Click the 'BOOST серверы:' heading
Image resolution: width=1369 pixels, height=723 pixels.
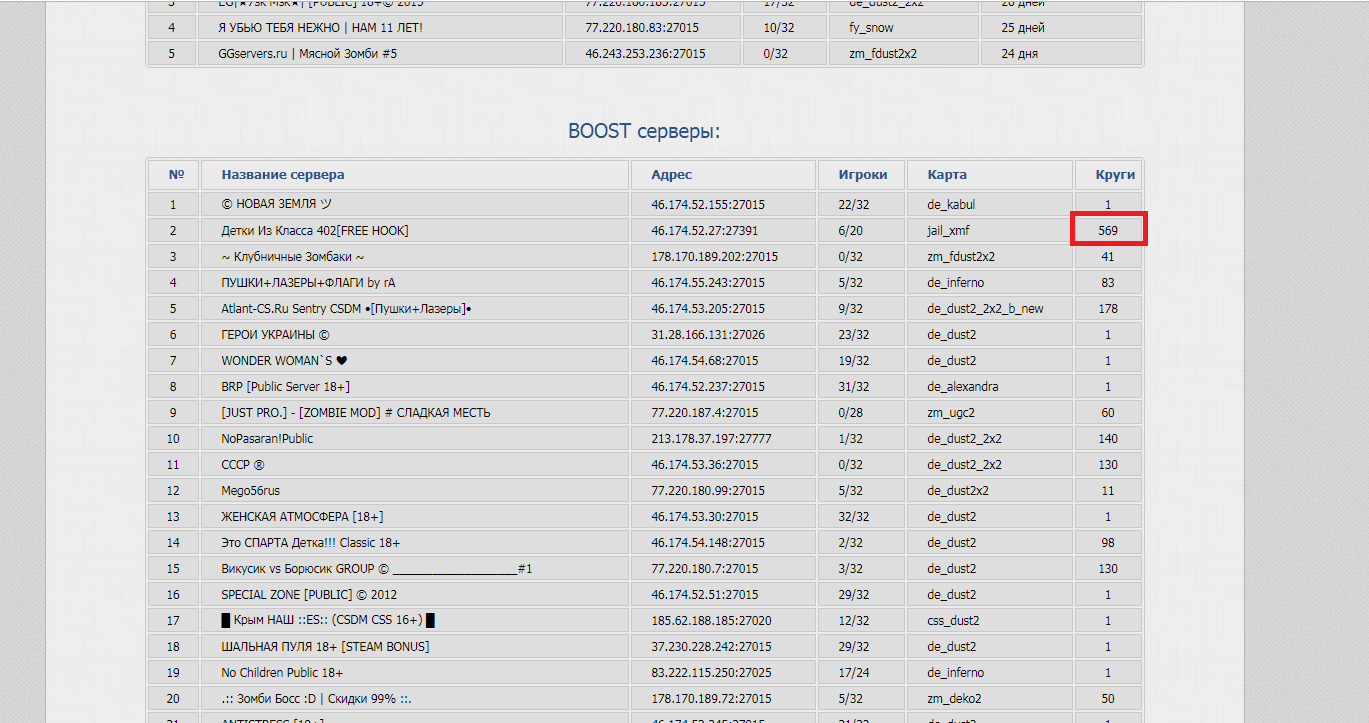point(644,131)
